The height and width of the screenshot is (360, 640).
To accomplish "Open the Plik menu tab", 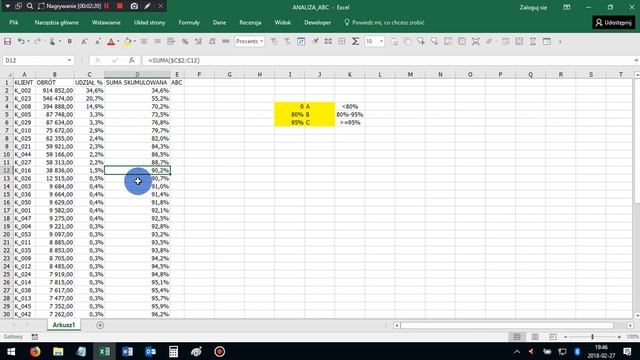I will [x=13, y=22].
